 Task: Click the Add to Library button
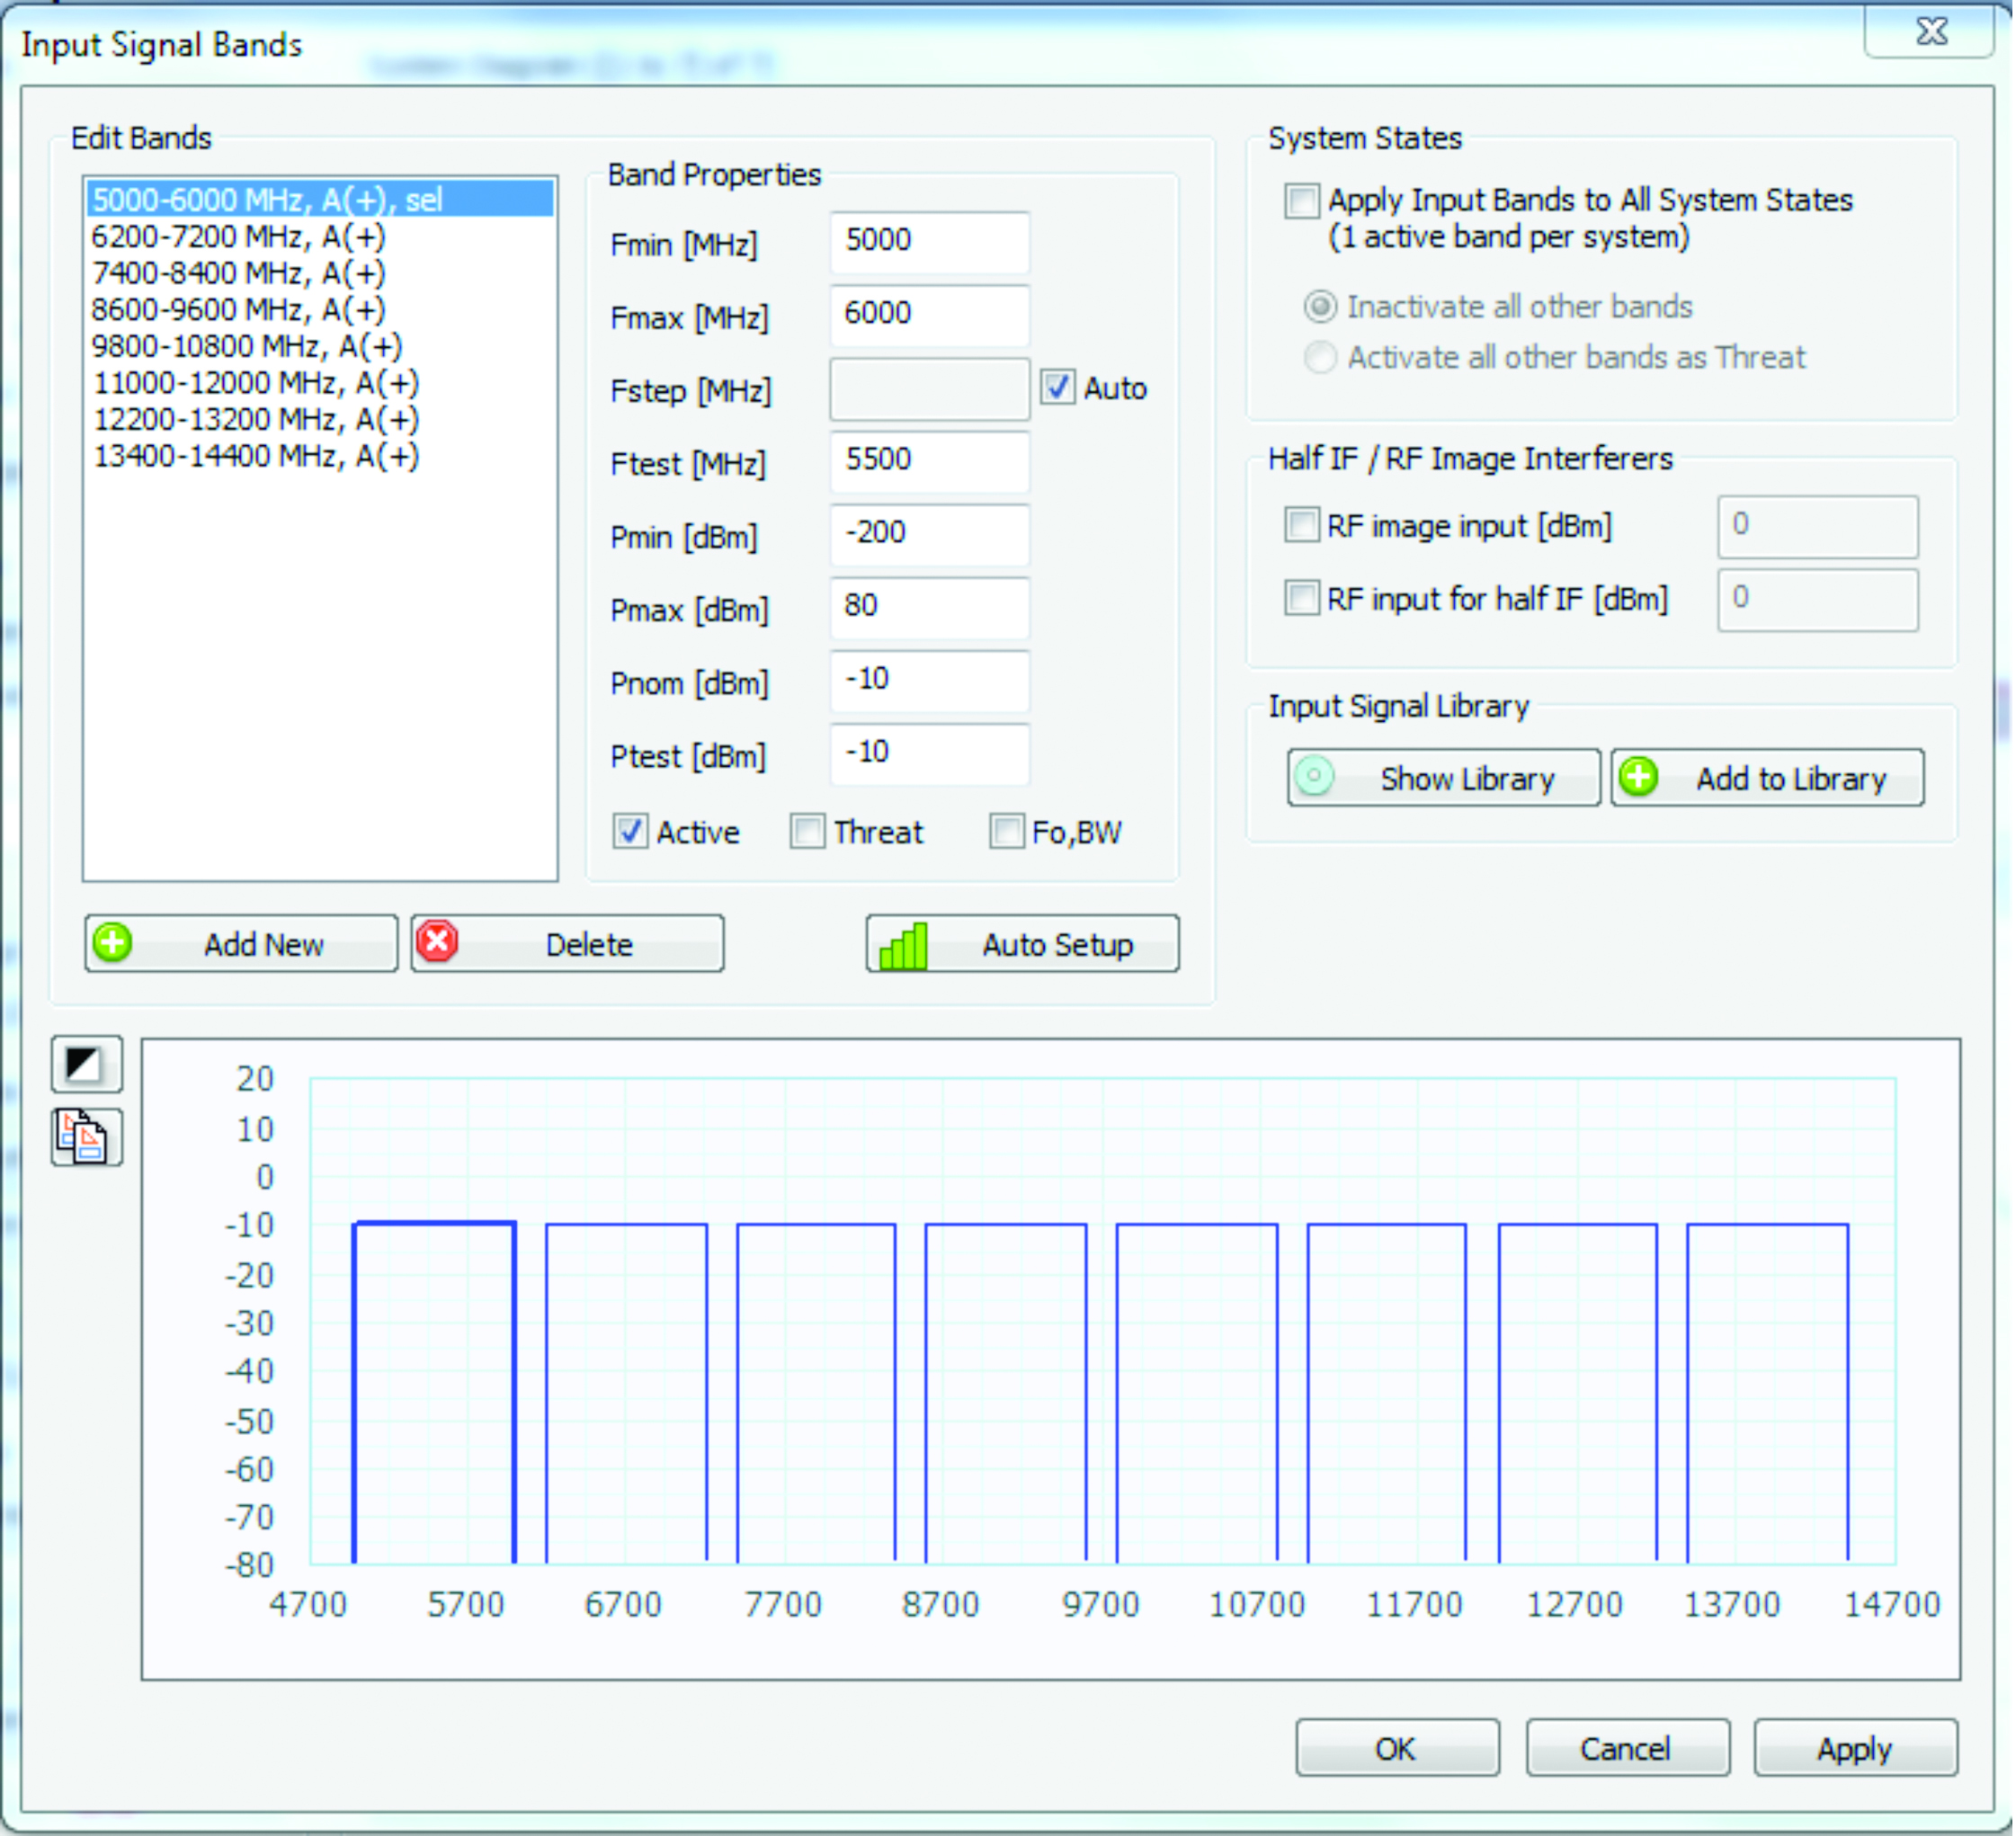(x=1767, y=778)
